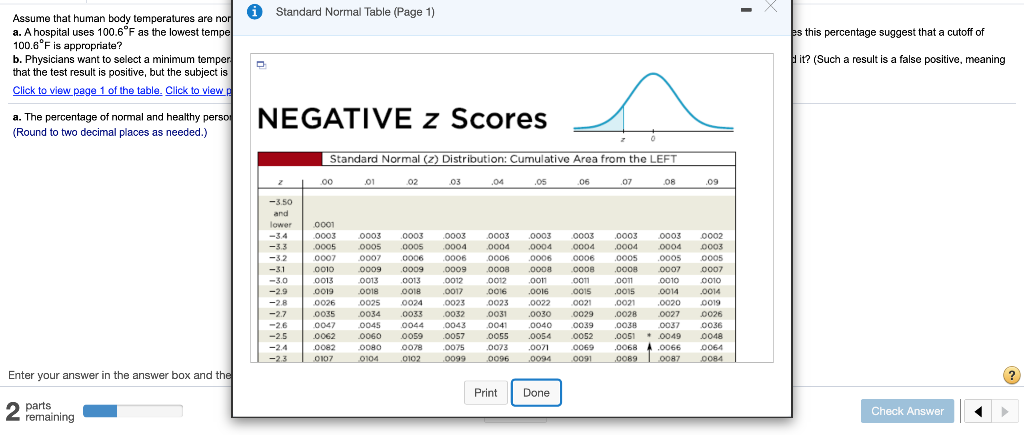Viewport: 1024px width, 435px height.
Task: Click the parts remaining progress bar
Action: click(x=133, y=411)
